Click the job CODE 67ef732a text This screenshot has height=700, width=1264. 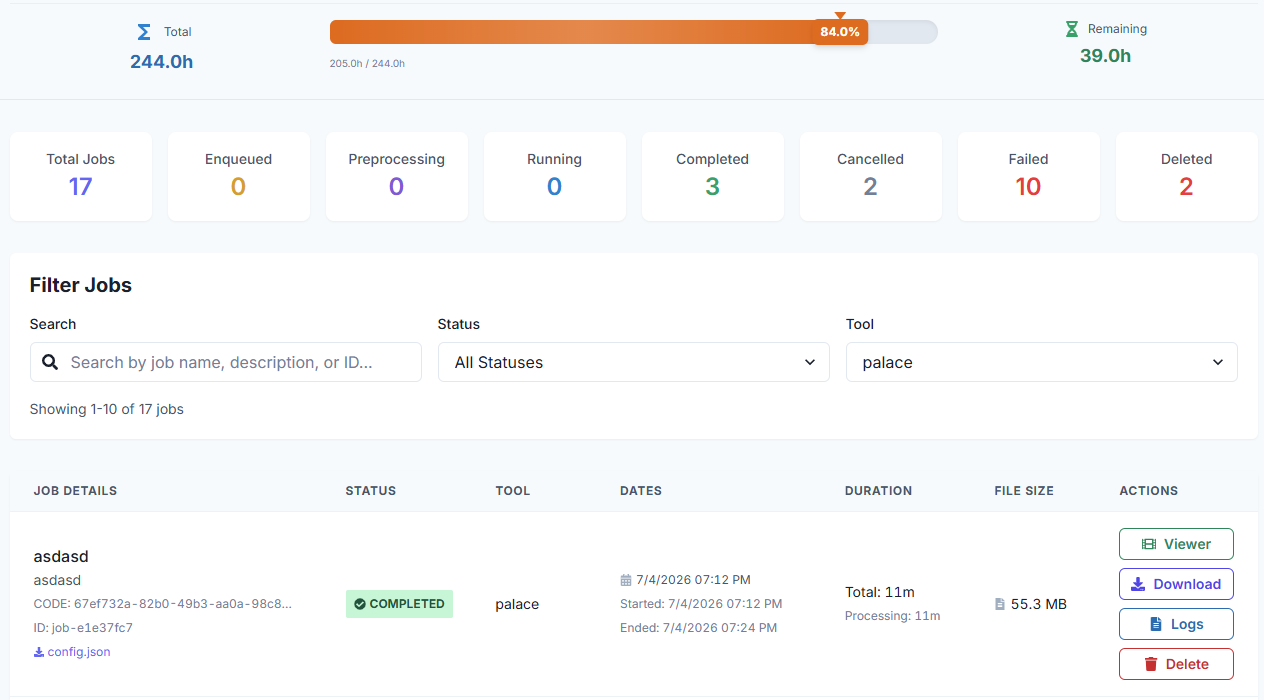point(163,604)
